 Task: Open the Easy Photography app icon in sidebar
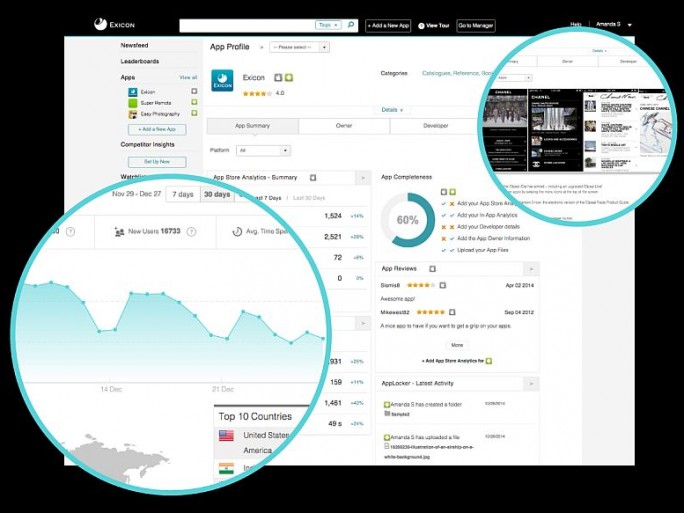pos(133,114)
